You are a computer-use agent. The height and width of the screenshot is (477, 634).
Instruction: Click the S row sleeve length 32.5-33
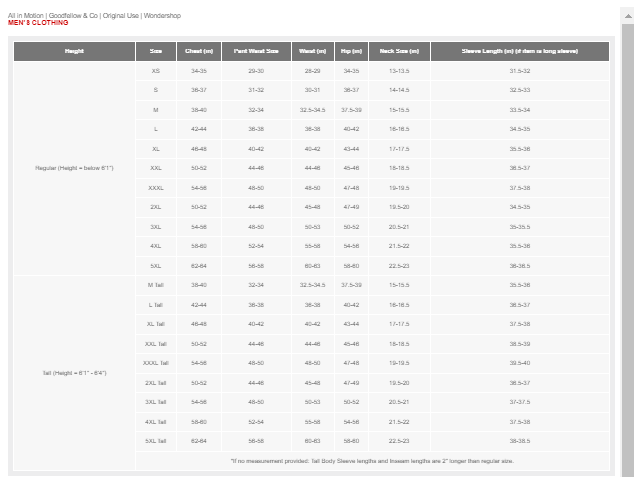pos(520,90)
